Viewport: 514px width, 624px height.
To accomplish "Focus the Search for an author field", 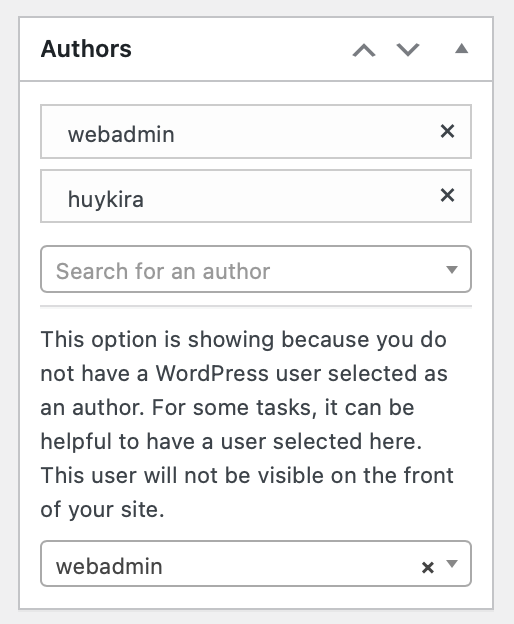I will (x=256, y=269).
